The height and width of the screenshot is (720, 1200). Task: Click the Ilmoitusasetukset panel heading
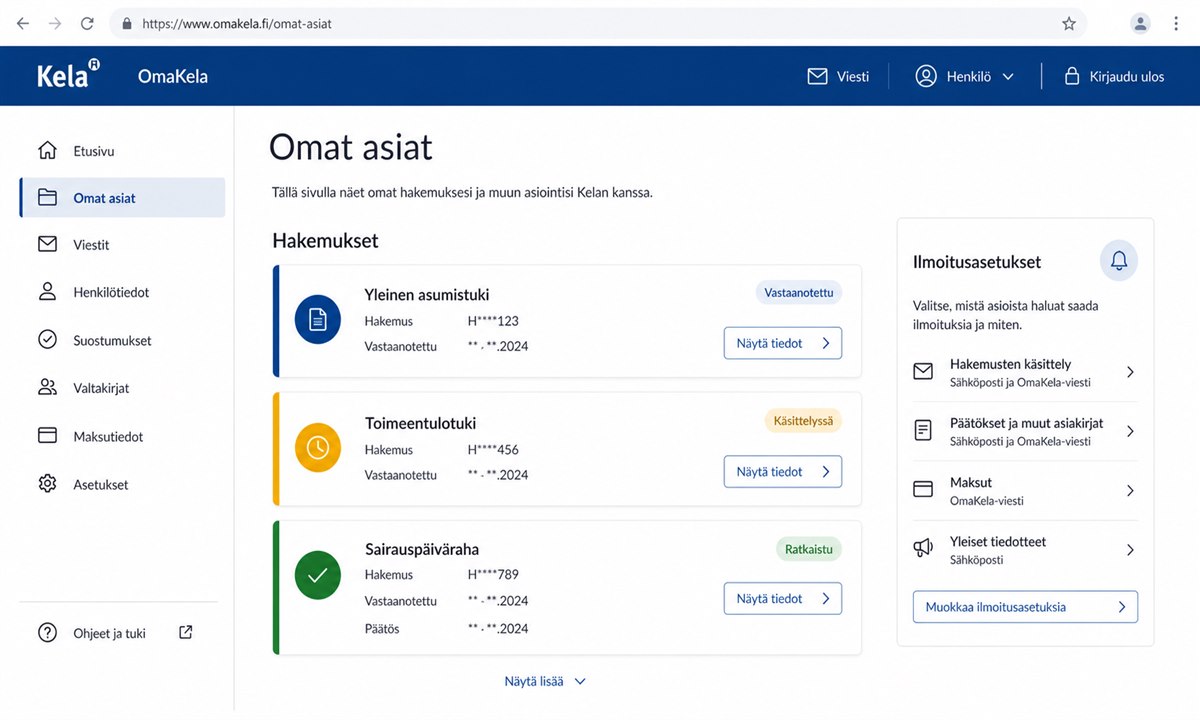click(x=977, y=262)
